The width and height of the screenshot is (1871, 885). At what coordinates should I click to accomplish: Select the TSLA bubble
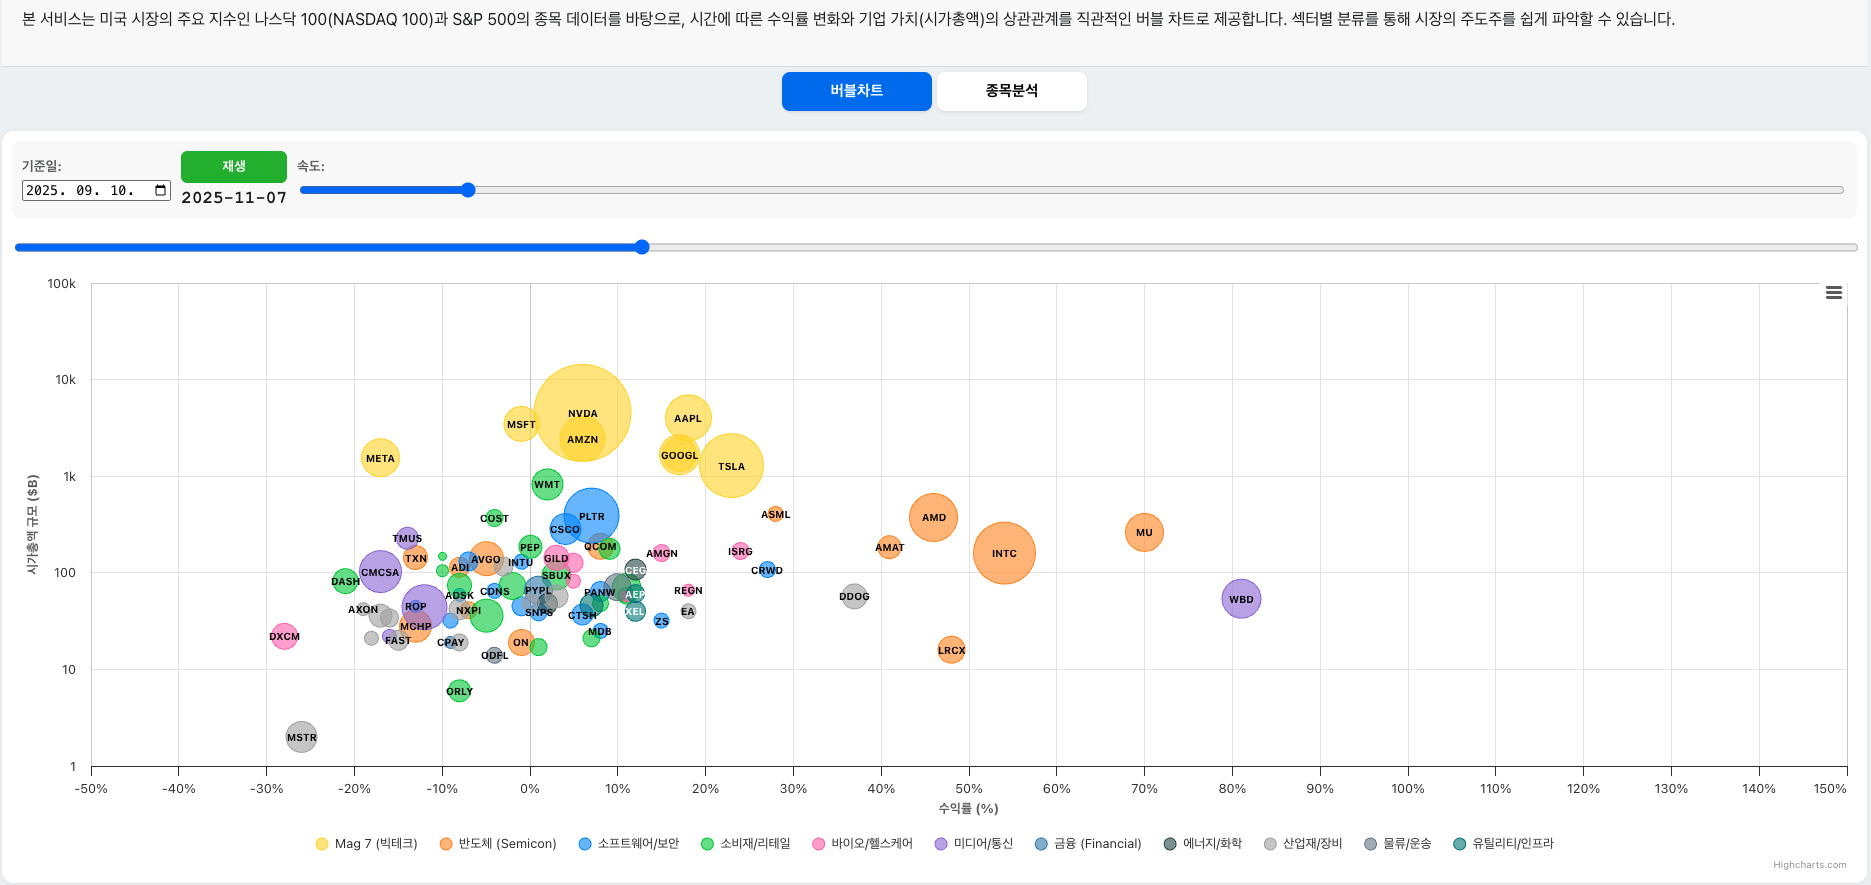731,466
